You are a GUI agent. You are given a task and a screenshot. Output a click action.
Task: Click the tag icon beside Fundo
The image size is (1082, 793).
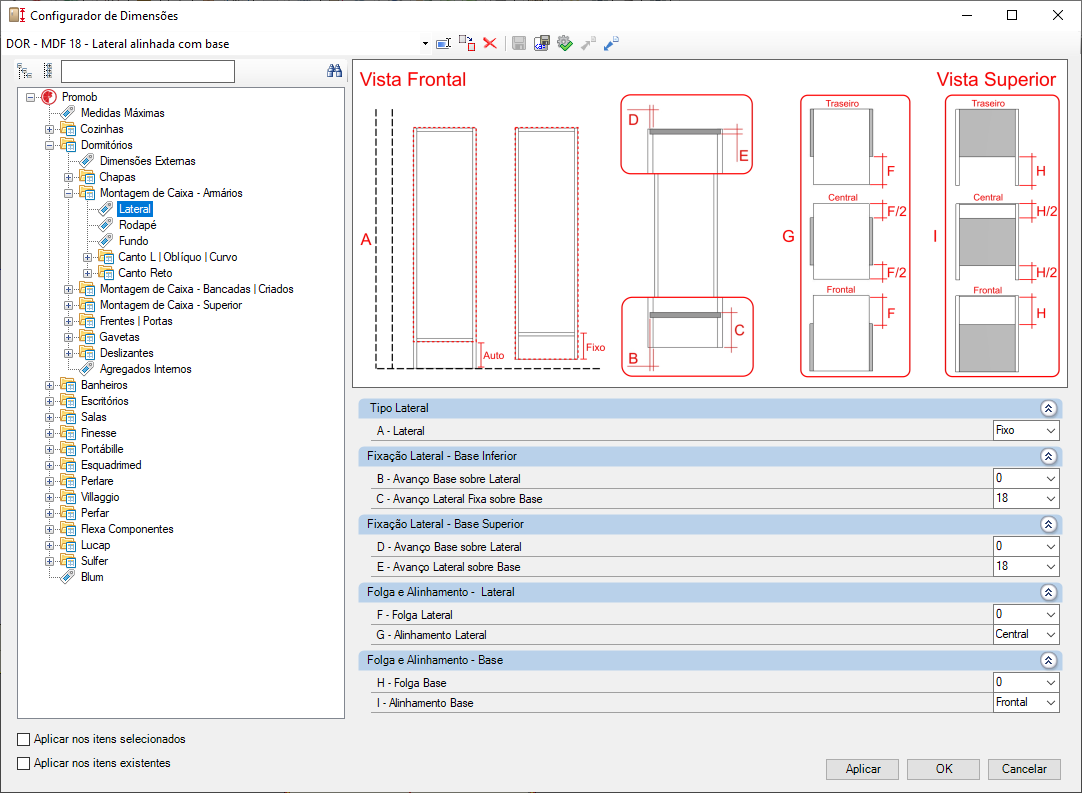[106, 241]
